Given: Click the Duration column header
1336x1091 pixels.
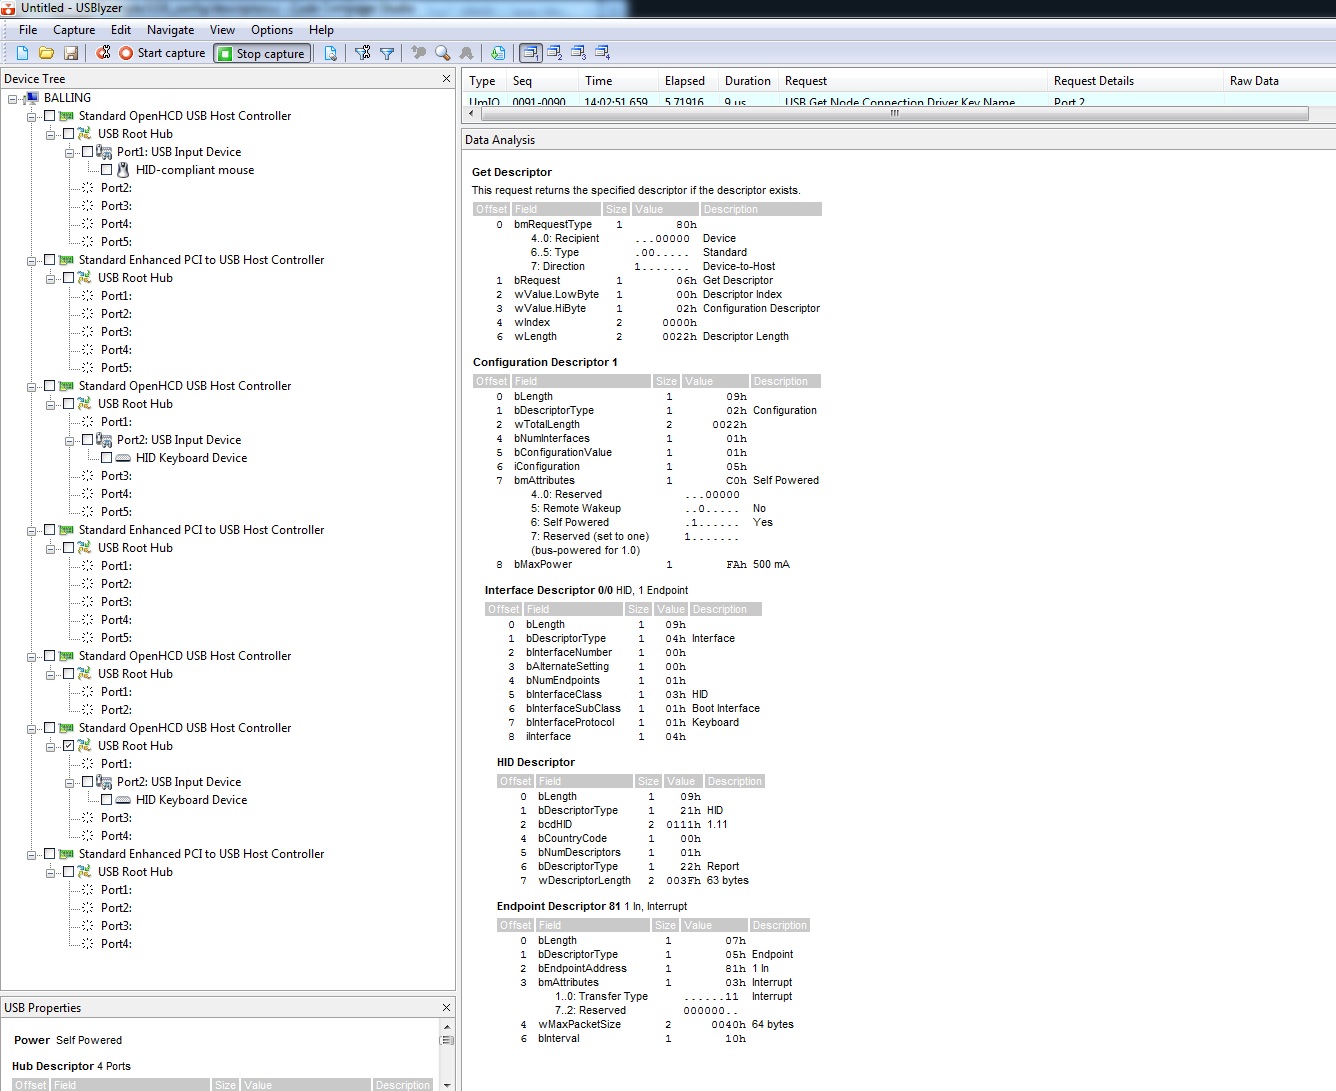Looking at the screenshot, I should tap(749, 81).
